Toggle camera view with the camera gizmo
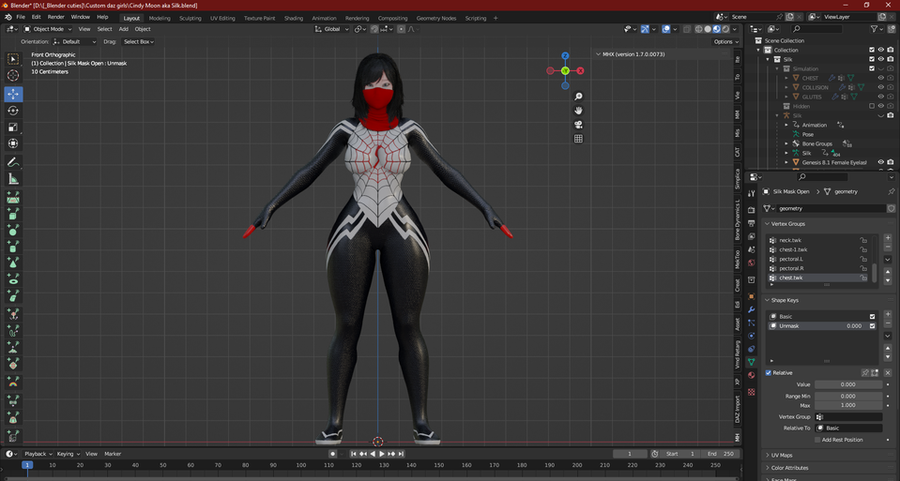The image size is (900, 481). (x=578, y=124)
